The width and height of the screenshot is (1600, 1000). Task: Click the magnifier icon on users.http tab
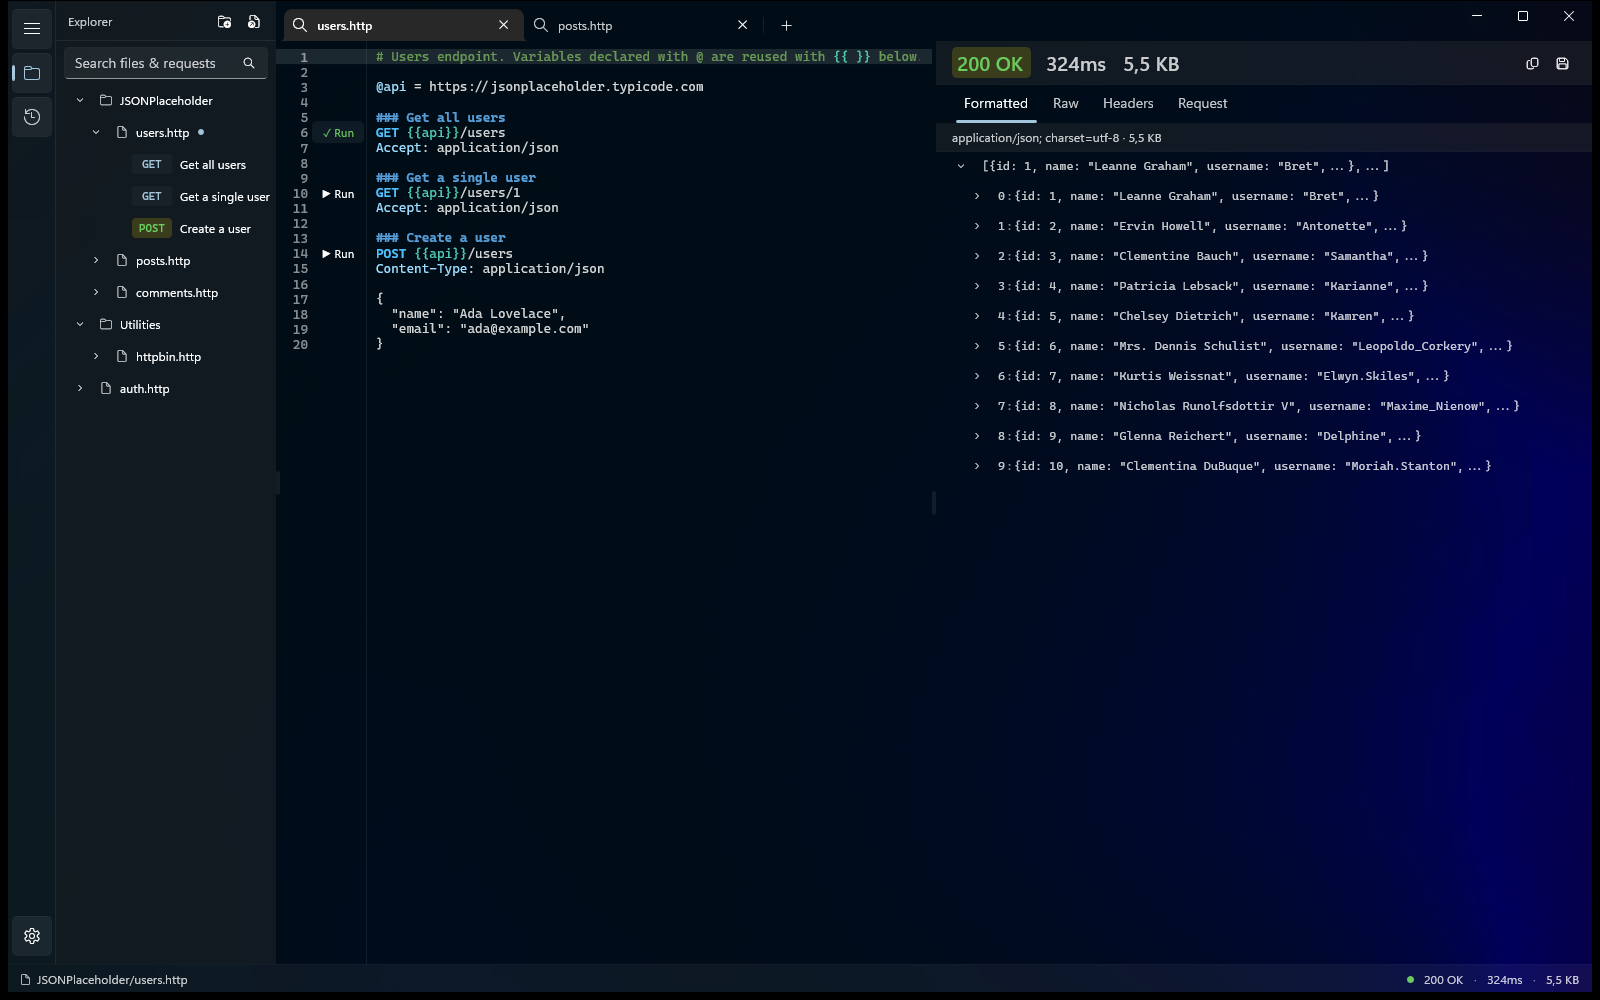coord(300,25)
